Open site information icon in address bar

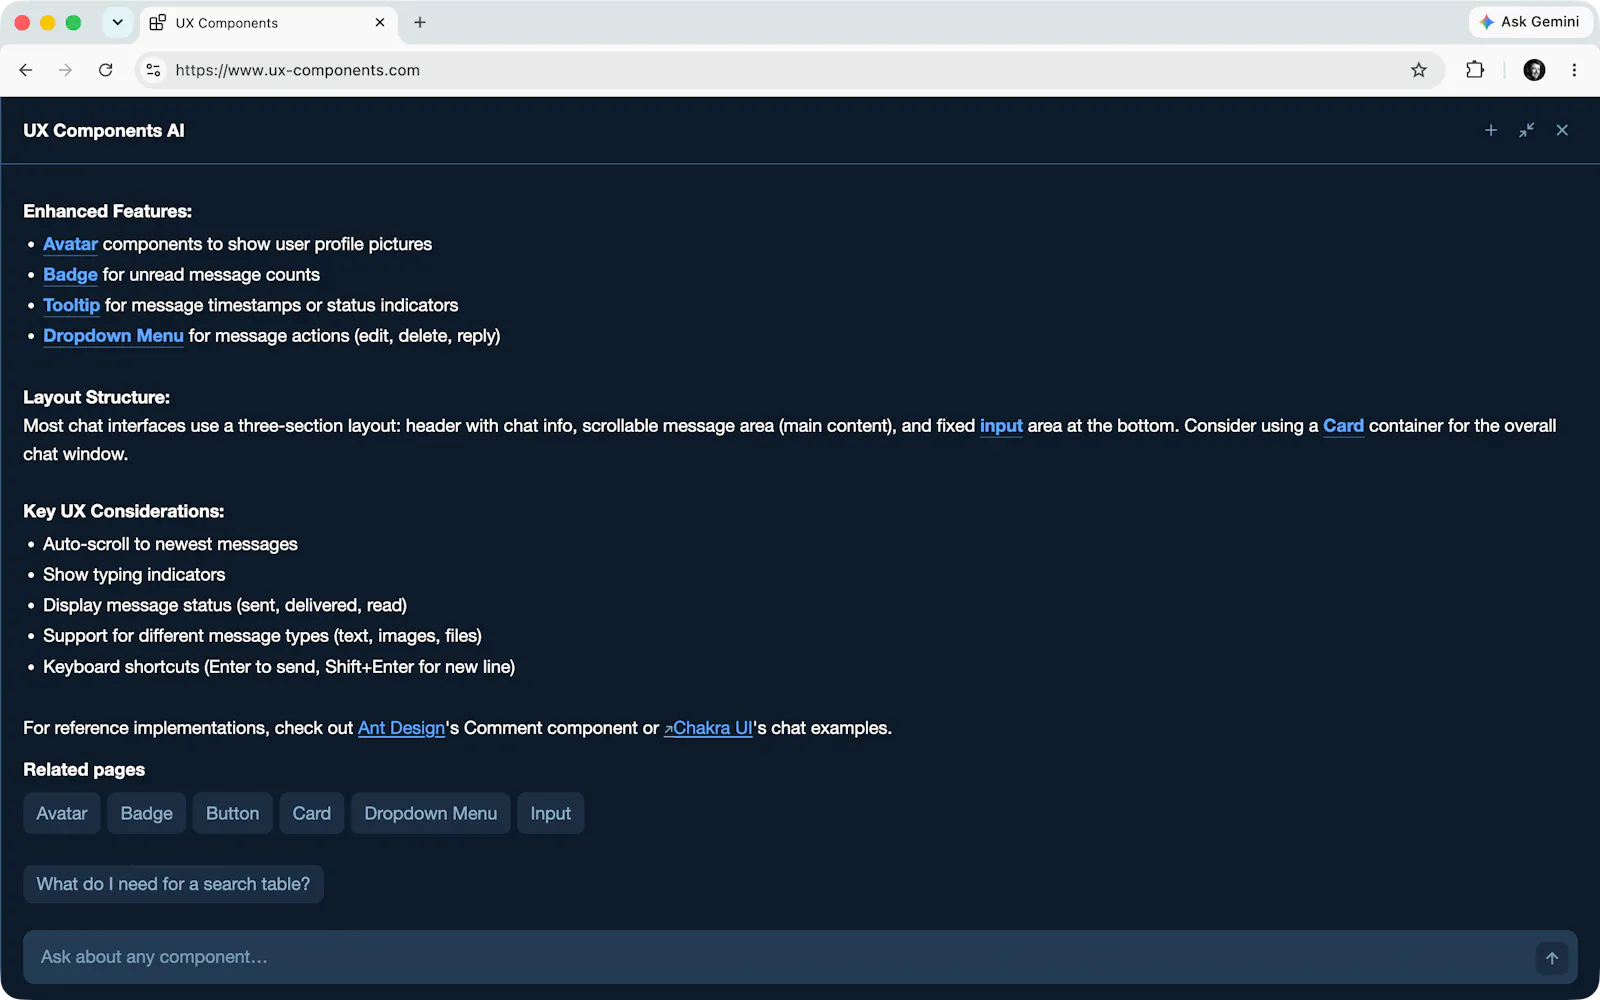[x=153, y=70]
